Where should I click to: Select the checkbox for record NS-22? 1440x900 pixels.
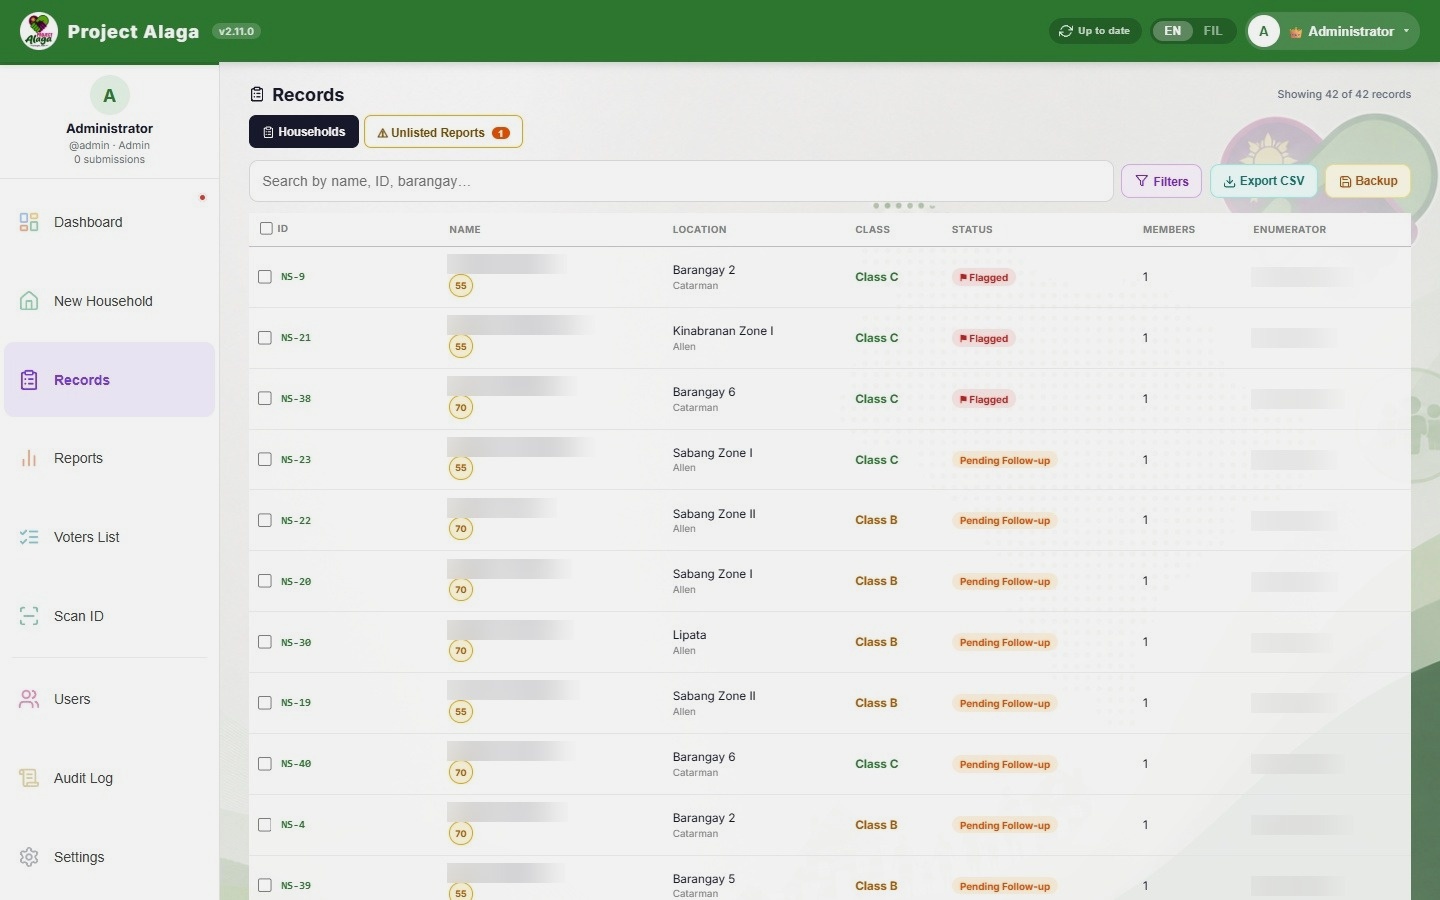[x=265, y=520]
